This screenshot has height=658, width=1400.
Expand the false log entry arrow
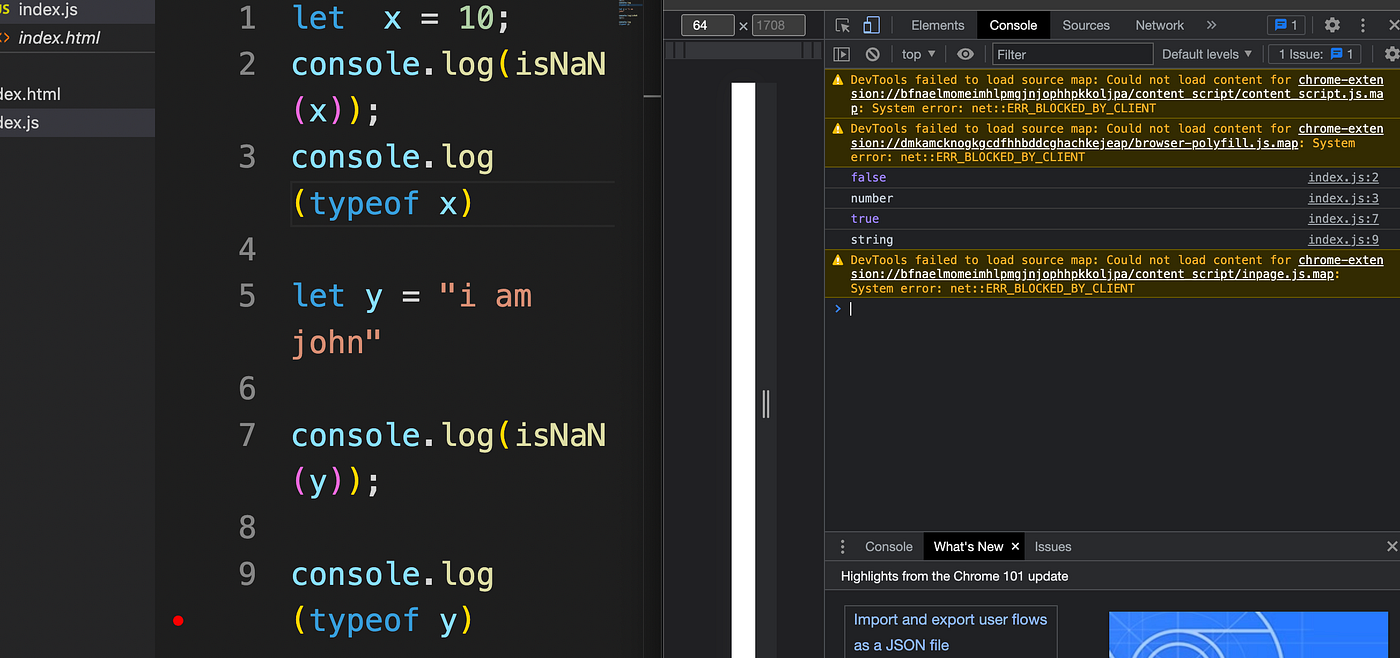tap(840, 177)
